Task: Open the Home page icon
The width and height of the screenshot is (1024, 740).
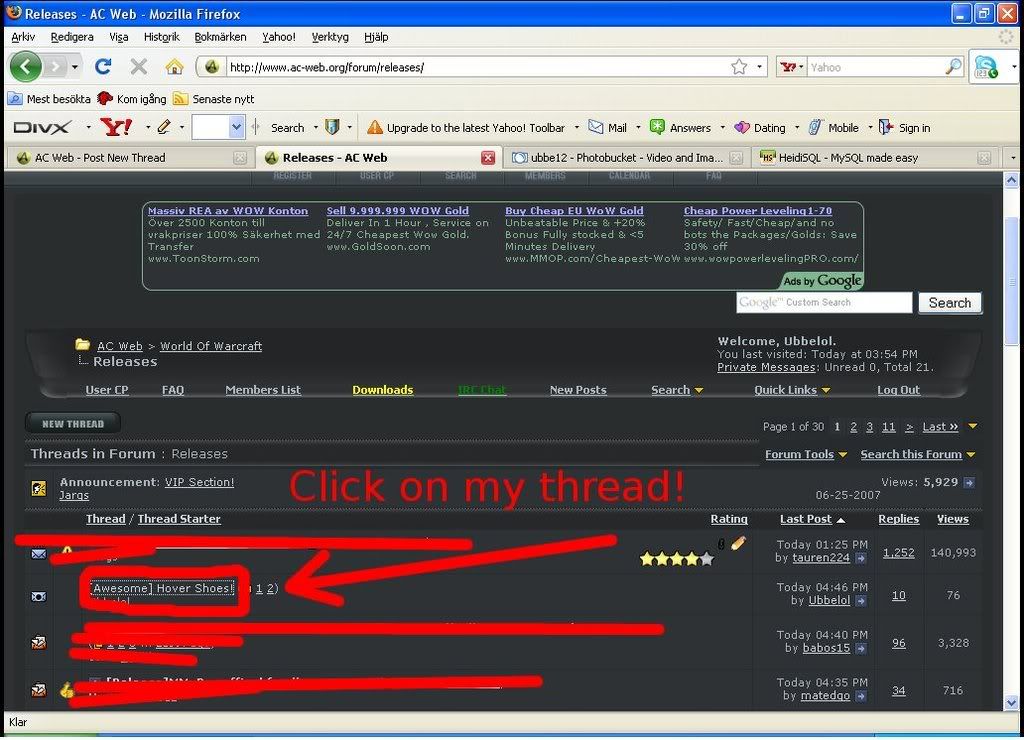Action: tap(174, 67)
